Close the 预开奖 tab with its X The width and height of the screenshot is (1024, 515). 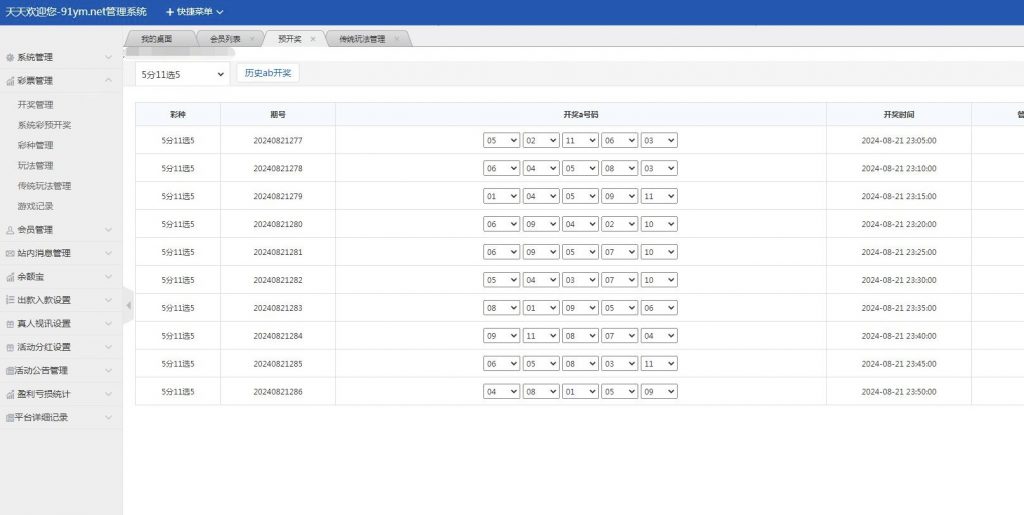point(313,39)
